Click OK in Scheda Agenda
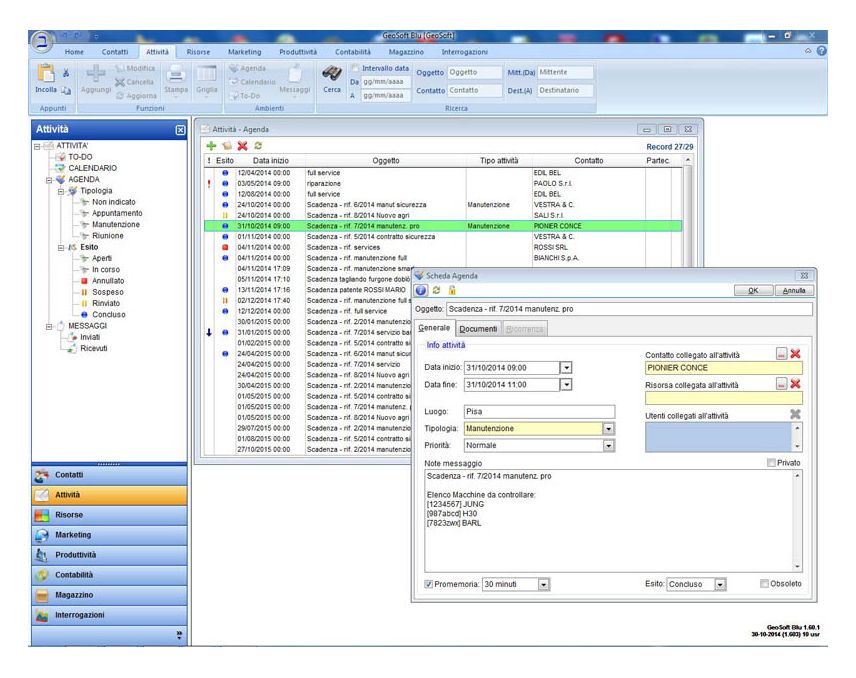The width and height of the screenshot is (856, 678). (753, 290)
